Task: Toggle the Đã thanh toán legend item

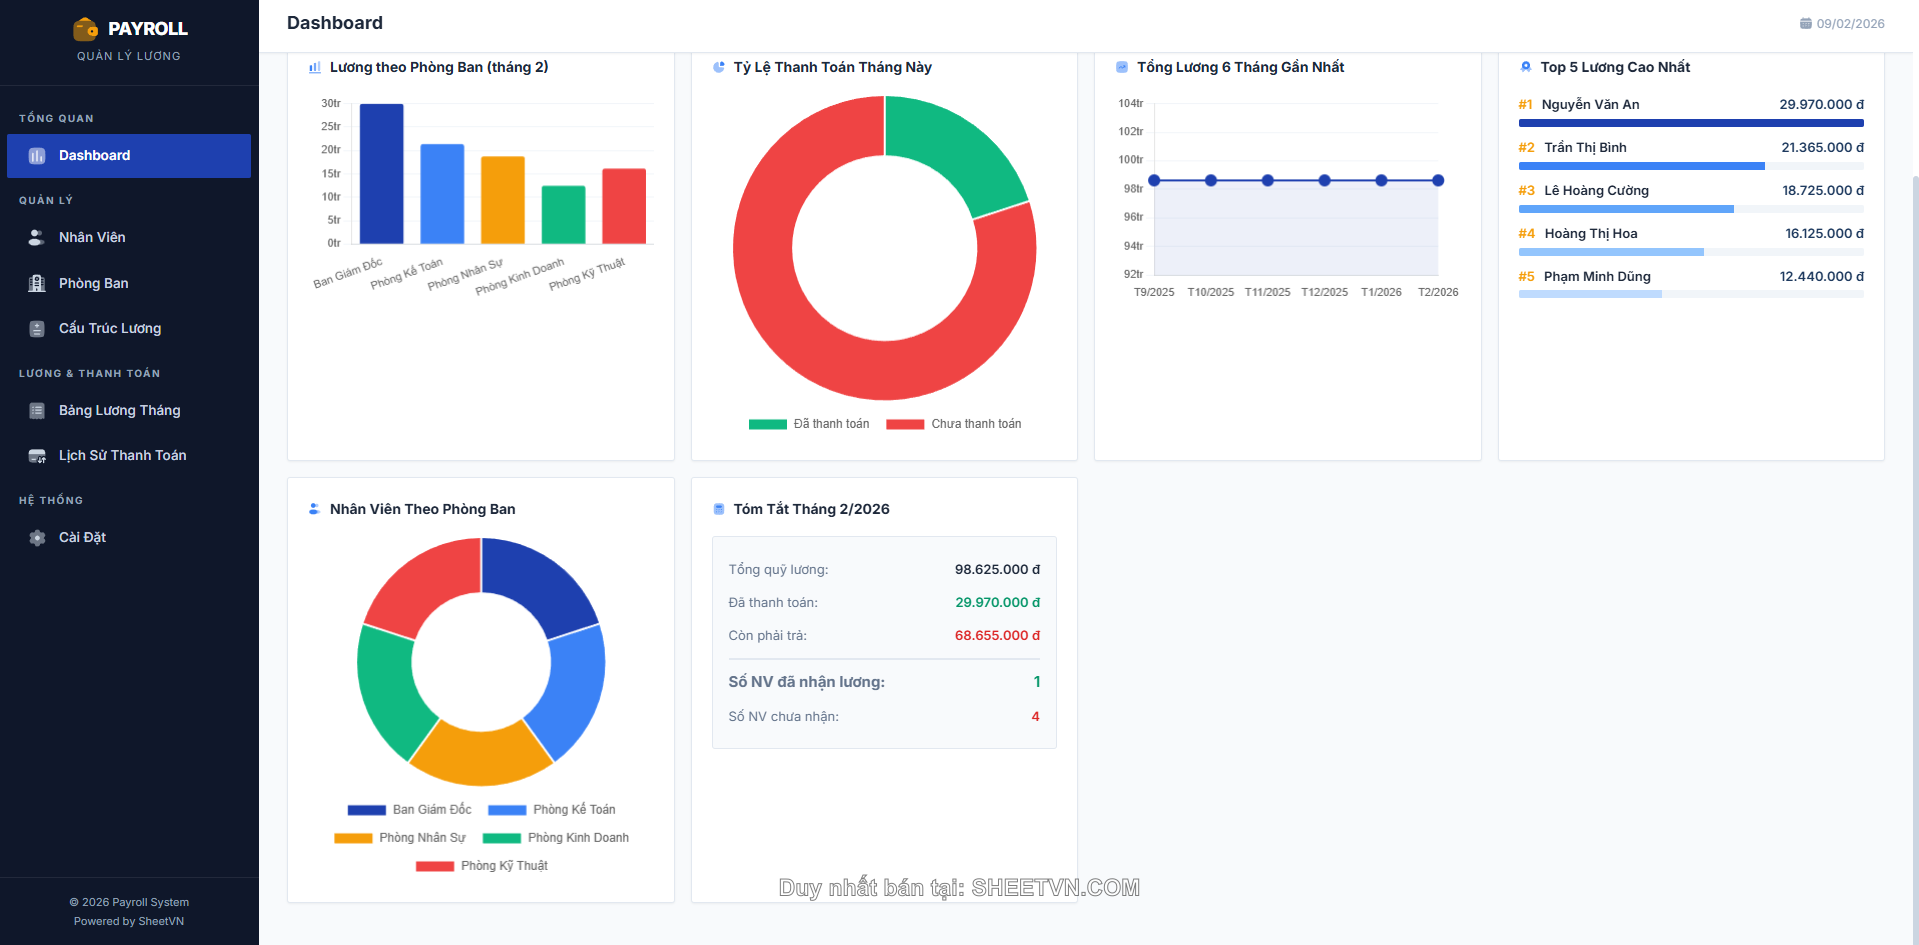Action: tap(810, 424)
